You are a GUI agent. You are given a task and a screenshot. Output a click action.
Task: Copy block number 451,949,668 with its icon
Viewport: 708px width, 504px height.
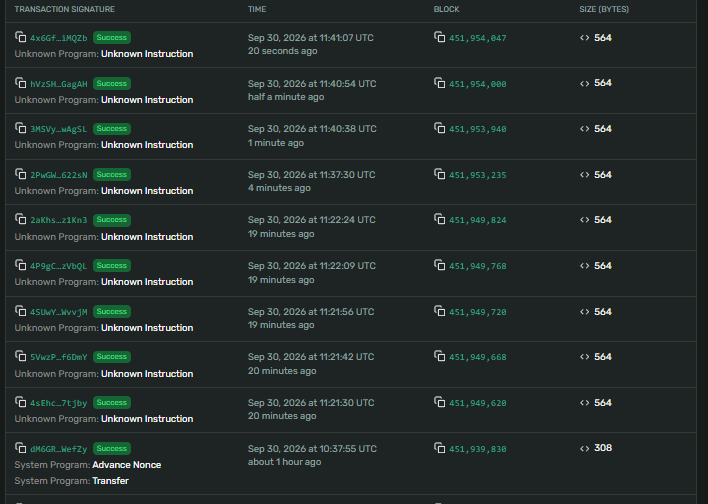[439, 356]
